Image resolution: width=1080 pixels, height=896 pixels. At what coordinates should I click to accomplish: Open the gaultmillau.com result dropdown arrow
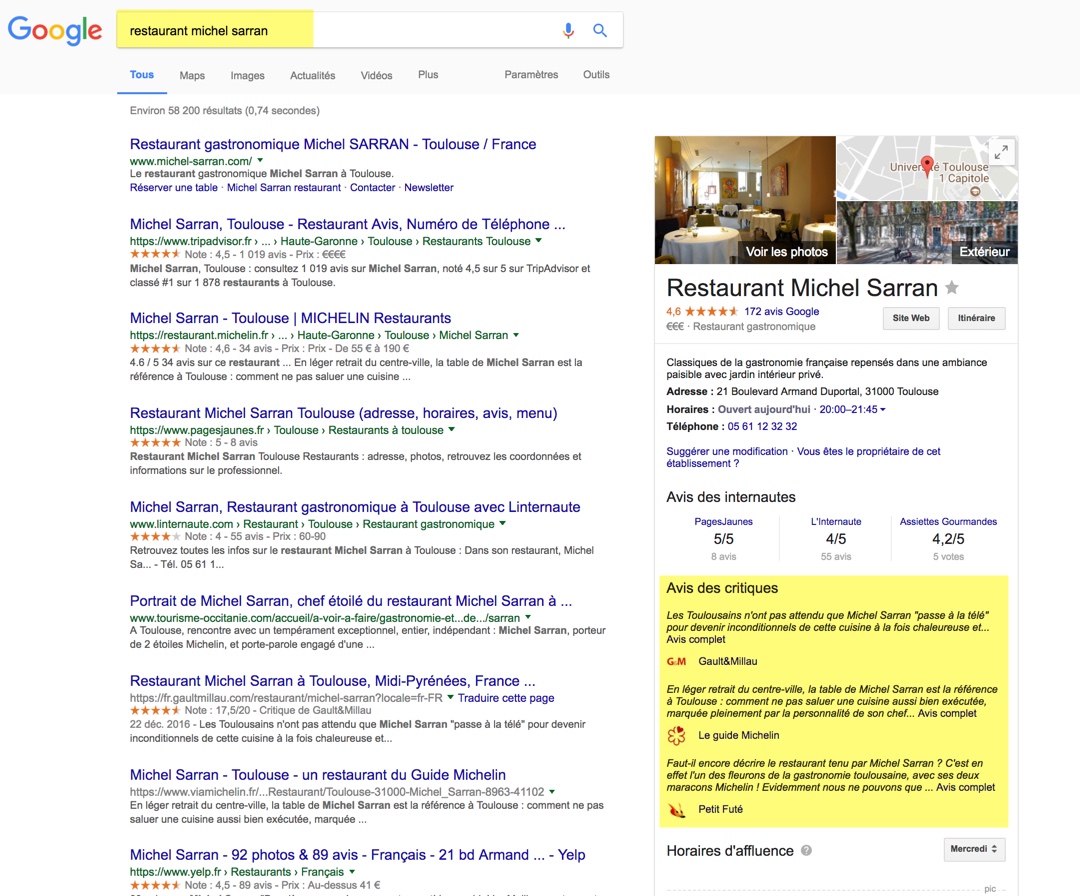pos(450,697)
